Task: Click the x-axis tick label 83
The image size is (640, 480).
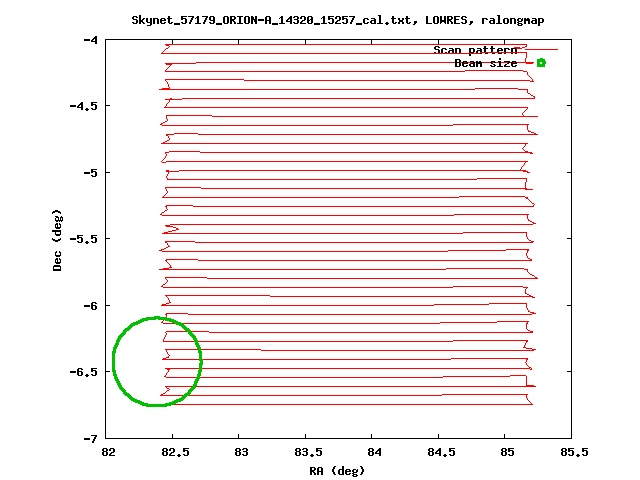Action: (241, 452)
